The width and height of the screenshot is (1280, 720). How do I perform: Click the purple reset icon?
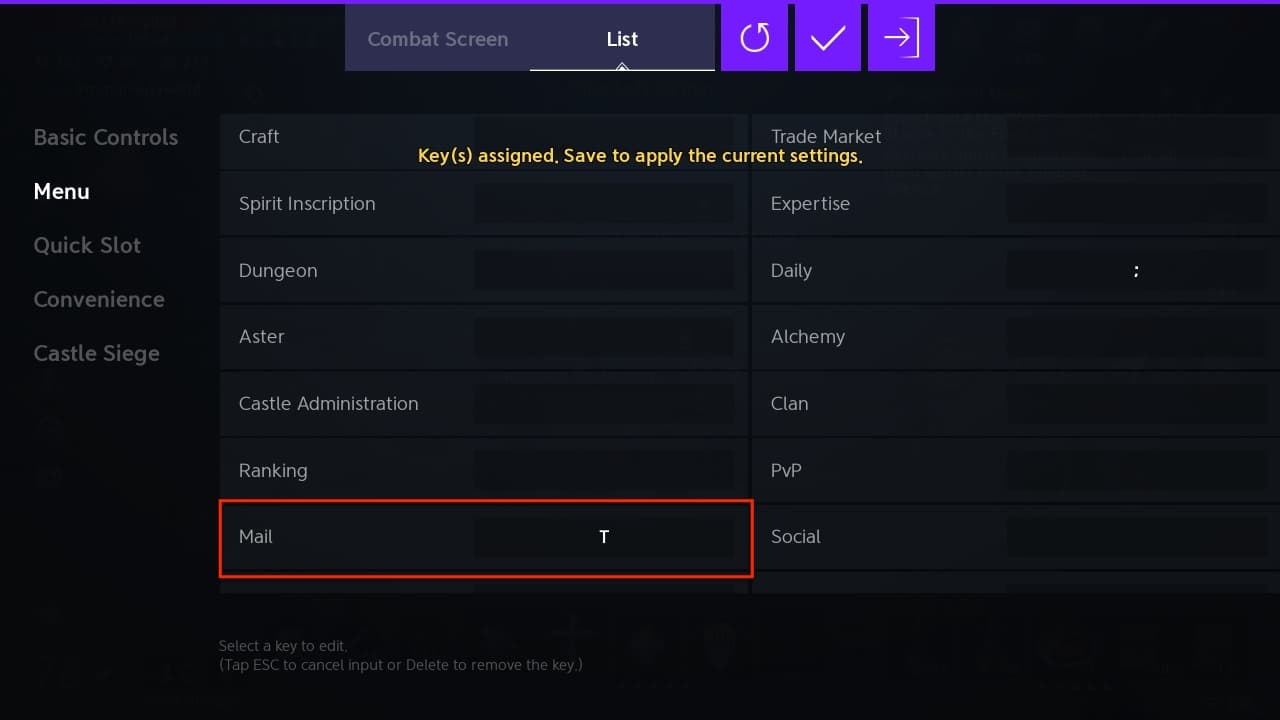tap(754, 37)
